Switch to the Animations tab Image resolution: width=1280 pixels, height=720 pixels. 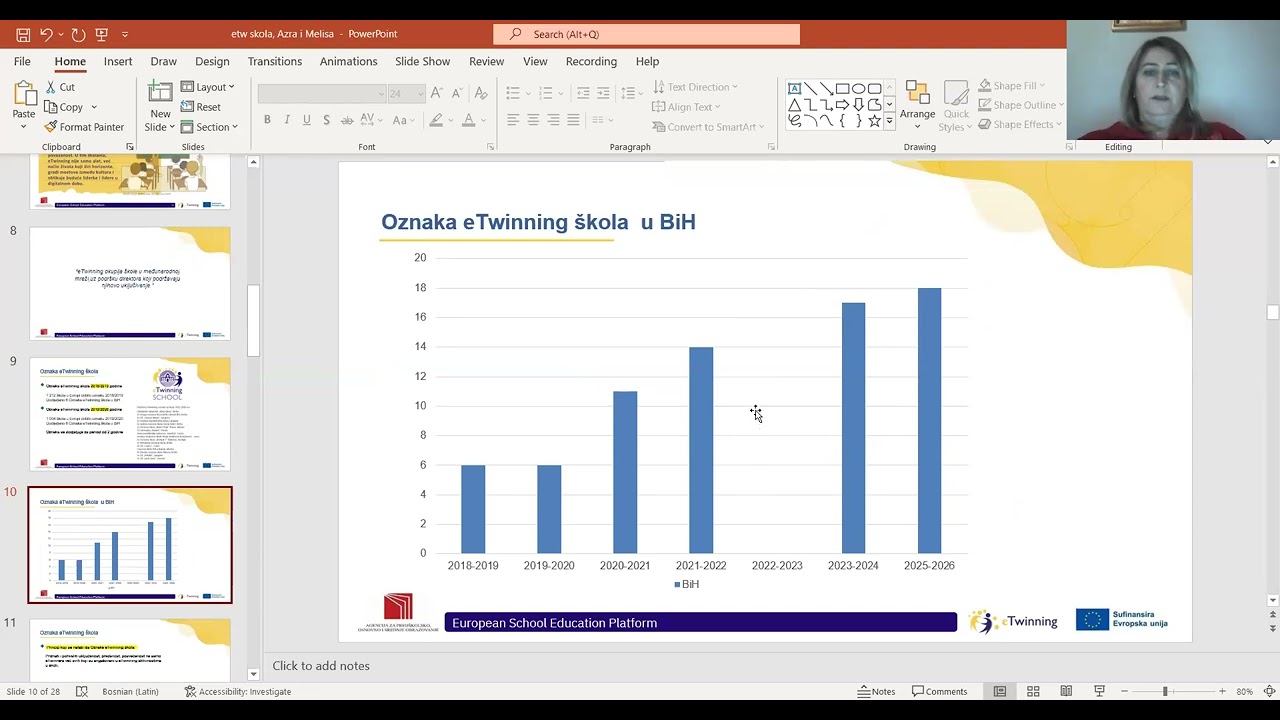349,61
